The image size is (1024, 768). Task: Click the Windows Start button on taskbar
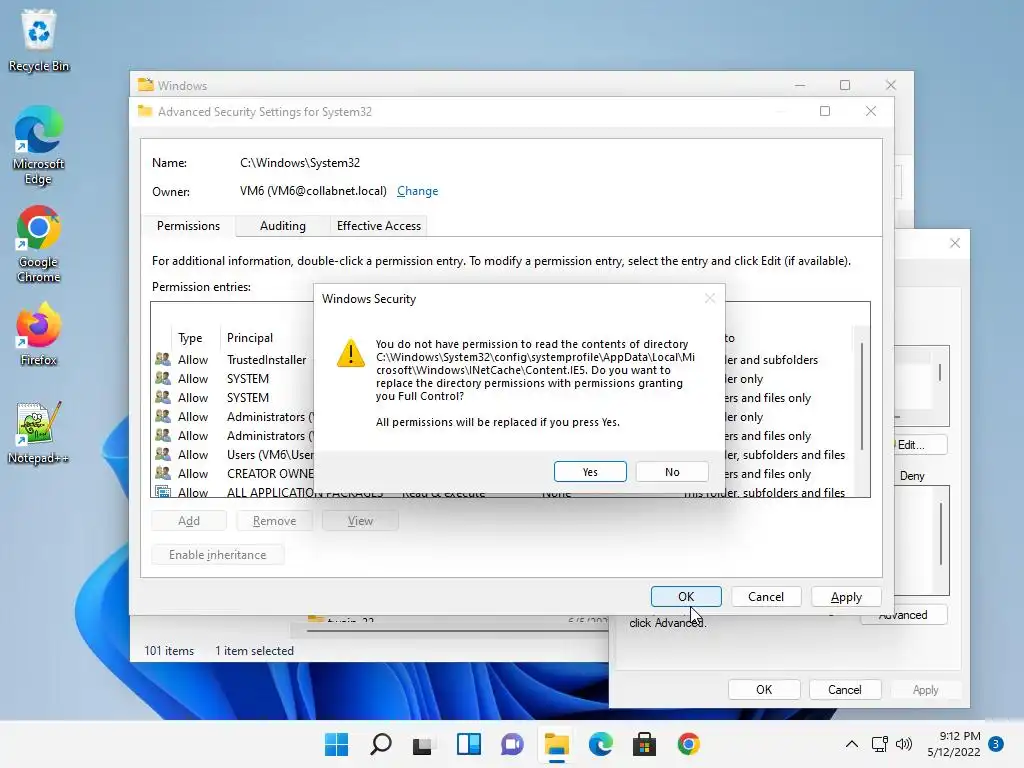pos(336,744)
